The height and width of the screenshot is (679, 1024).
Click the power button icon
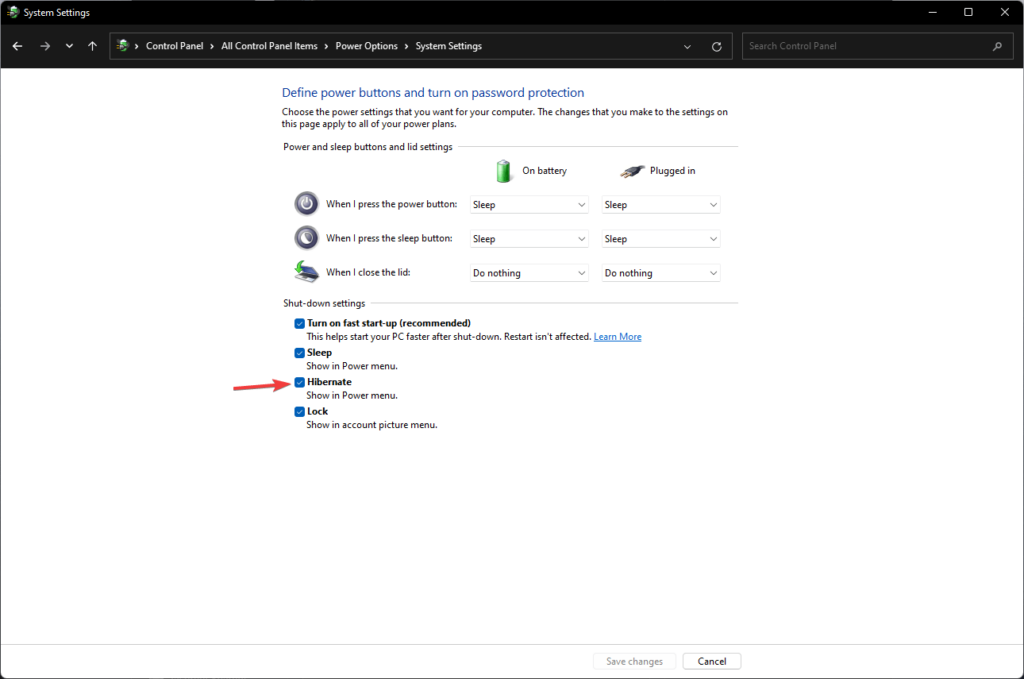306,204
